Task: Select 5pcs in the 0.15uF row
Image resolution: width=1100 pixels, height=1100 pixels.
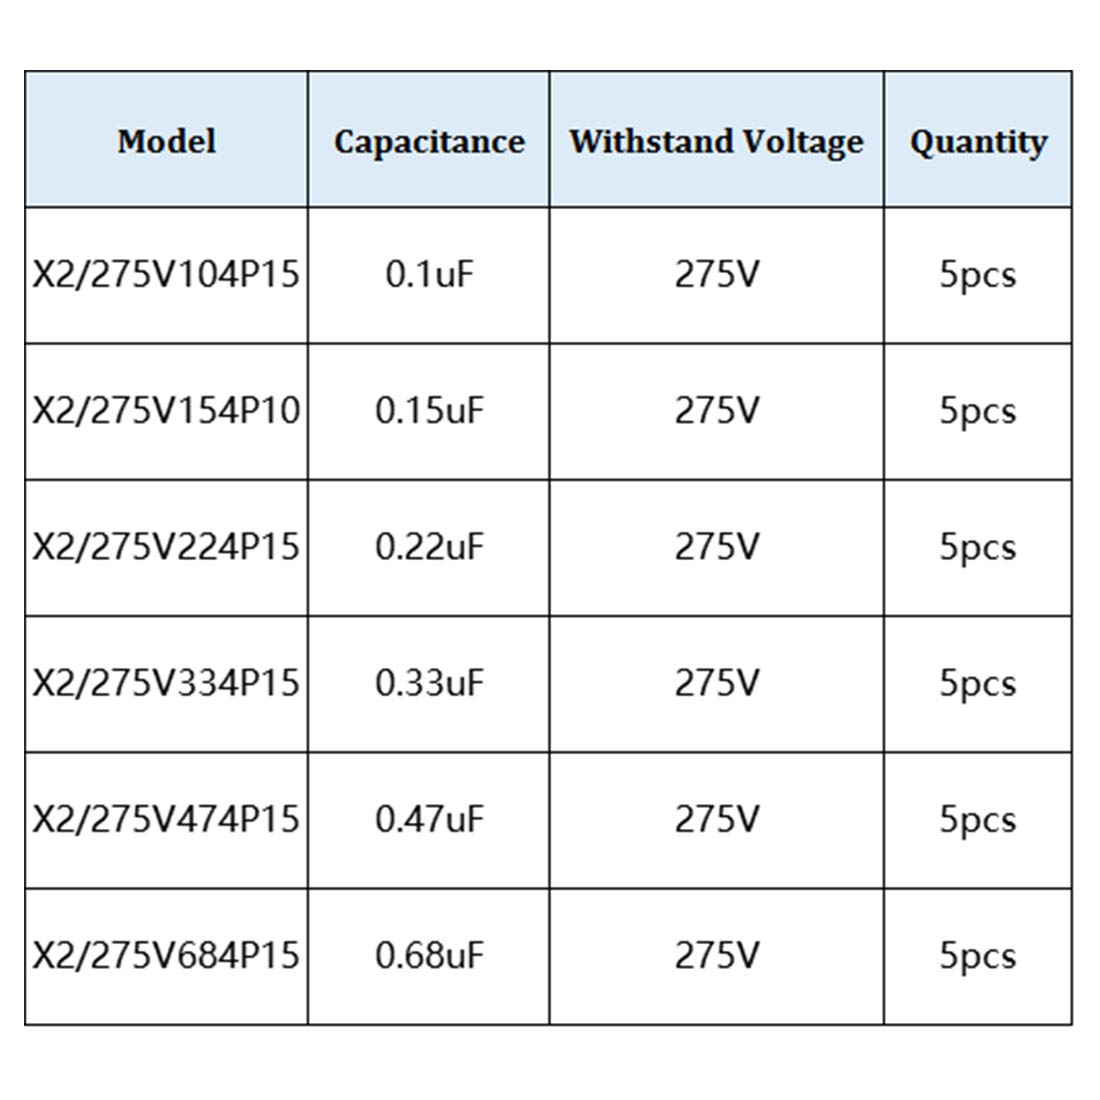Action: click(978, 410)
